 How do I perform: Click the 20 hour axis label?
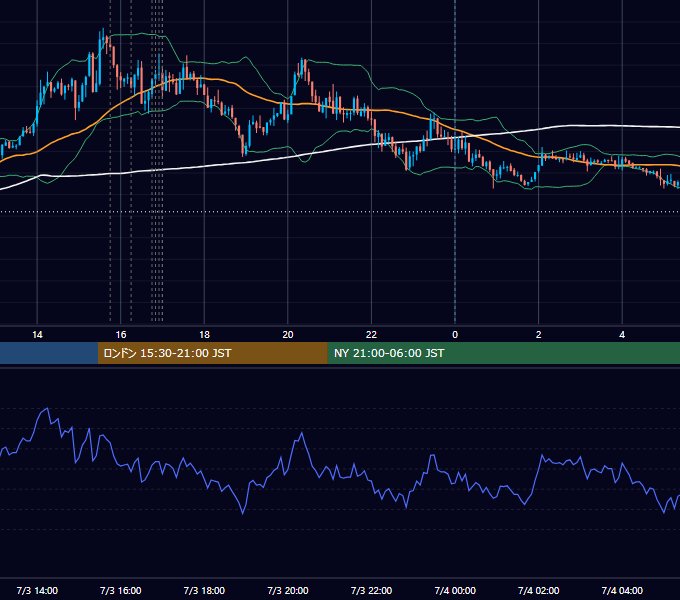(x=288, y=335)
